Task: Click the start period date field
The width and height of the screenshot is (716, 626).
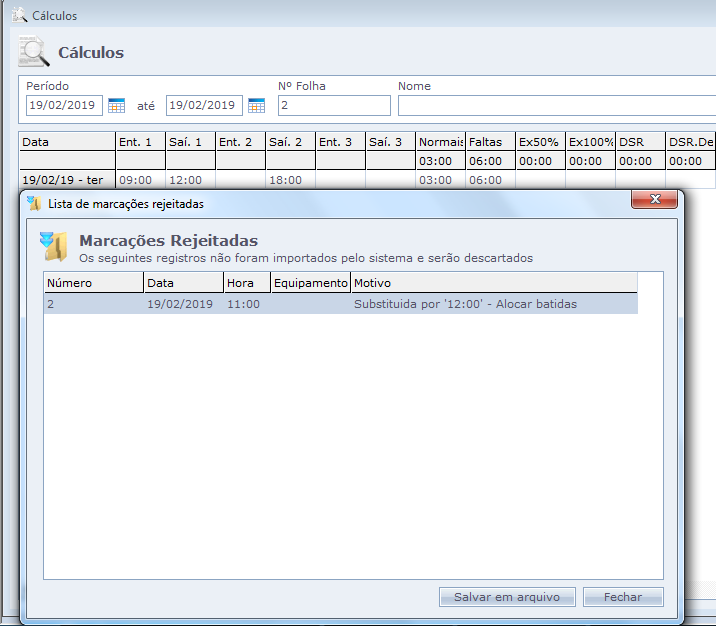Action: [64, 105]
